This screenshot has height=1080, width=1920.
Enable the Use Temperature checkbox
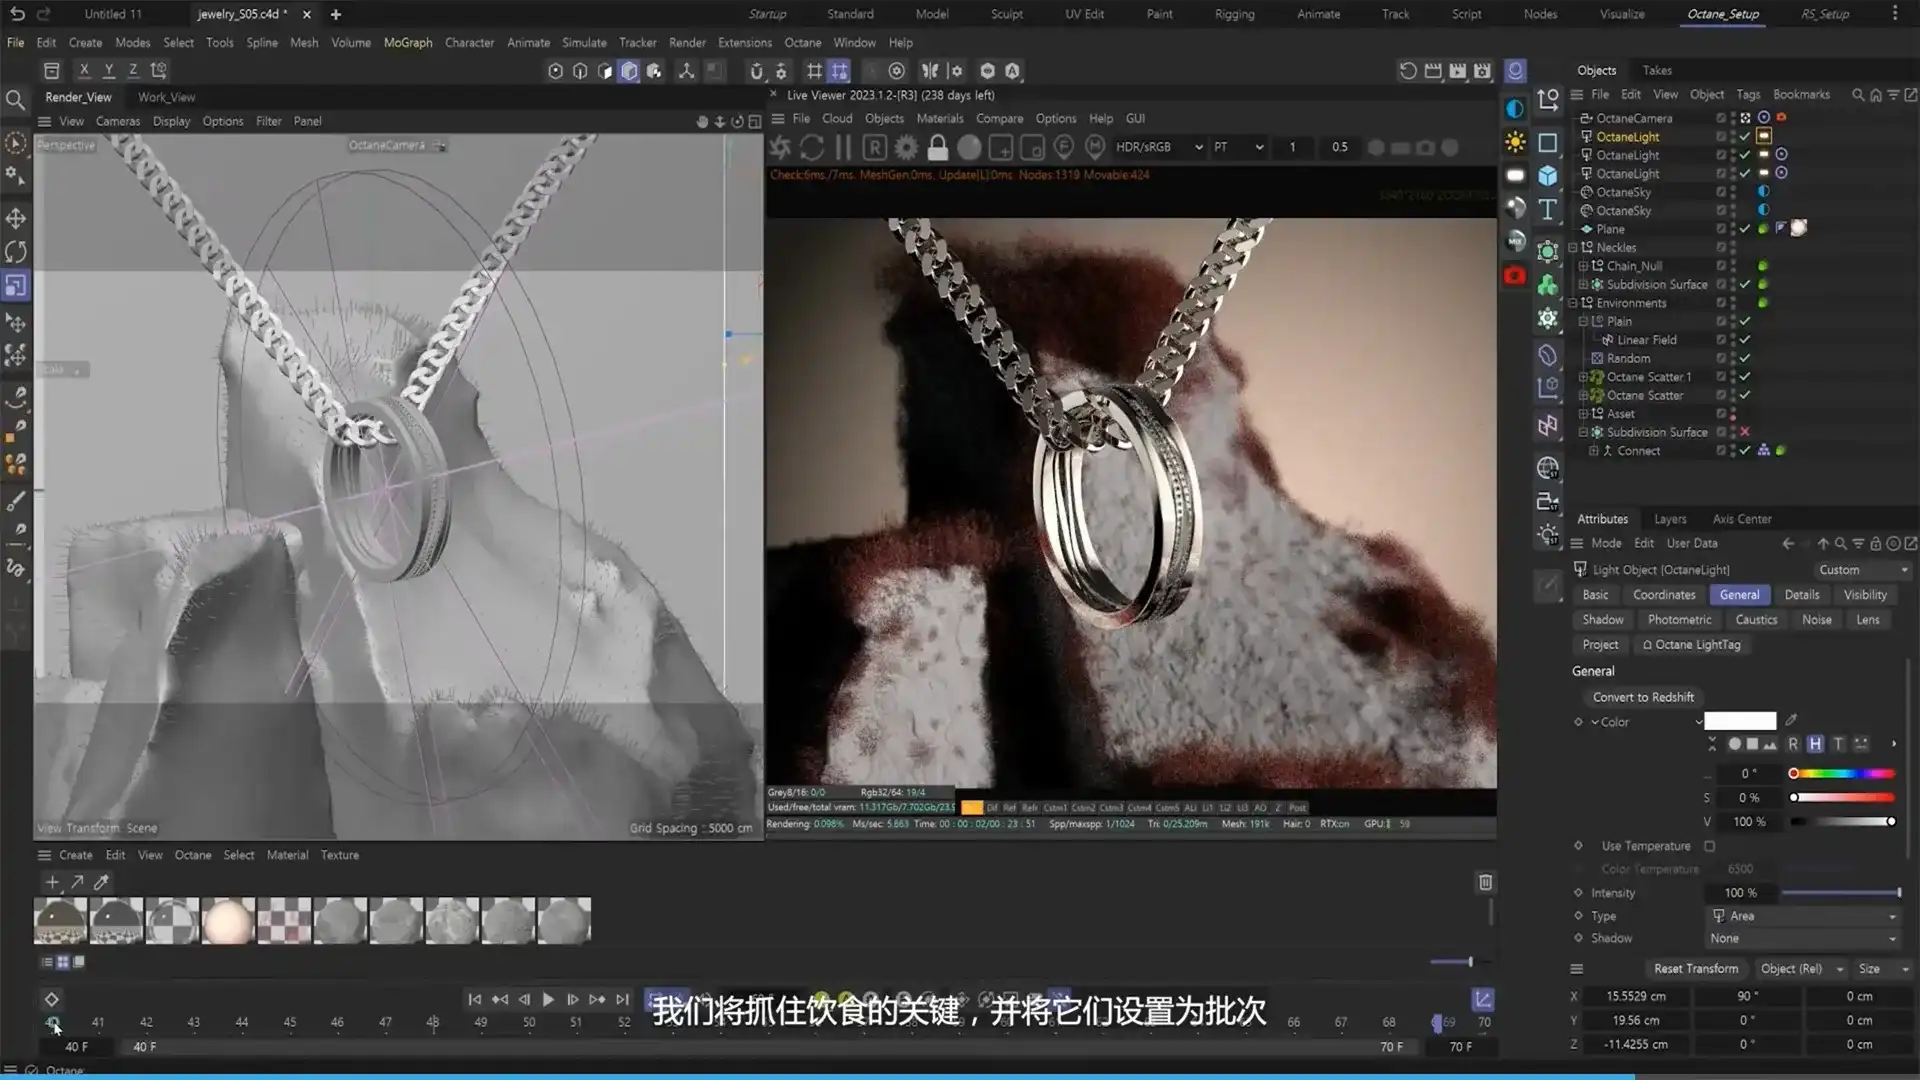(1709, 845)
